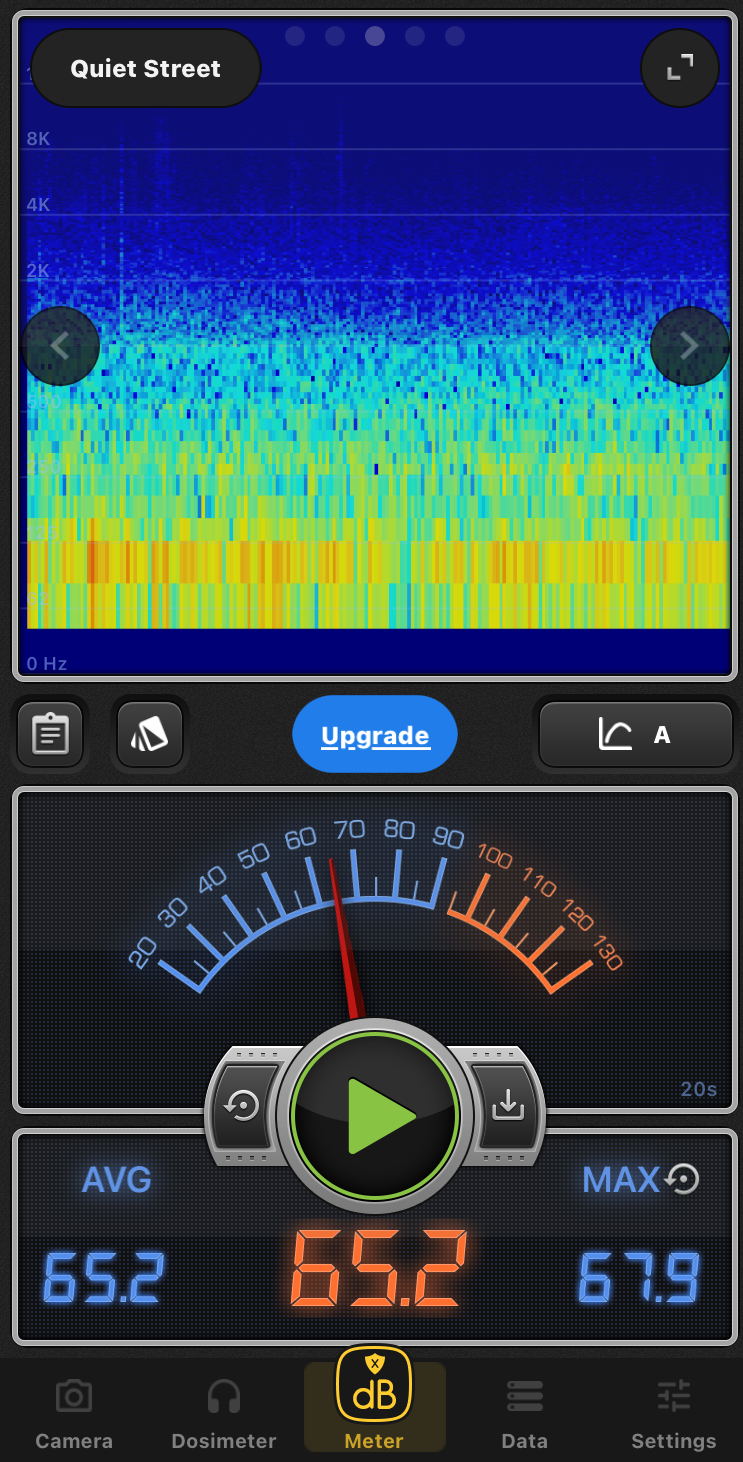Open the A frequency weighting selector
The width and height of the screenshot is (743, 1462).
click(x=636, y=735)
